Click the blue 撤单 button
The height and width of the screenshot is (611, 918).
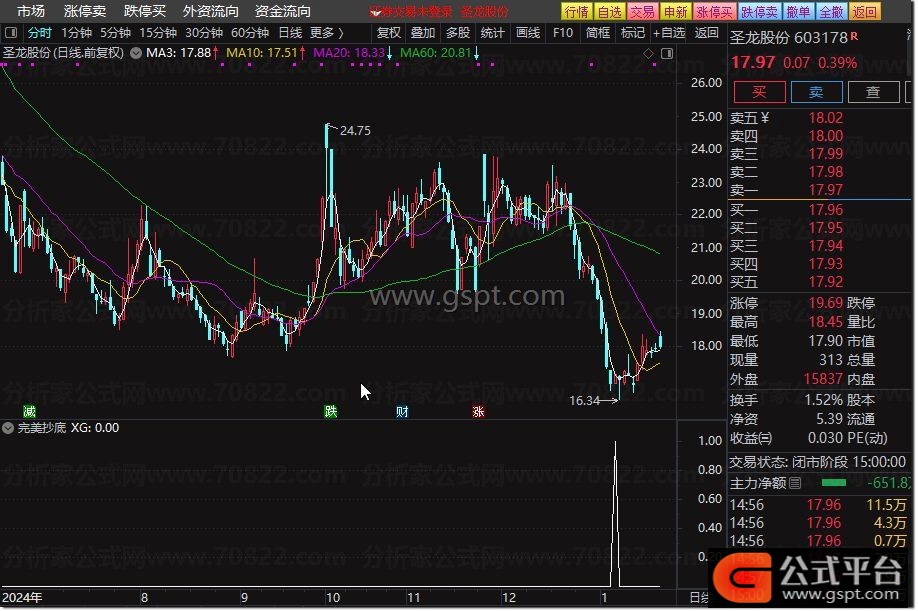[799, 12]
